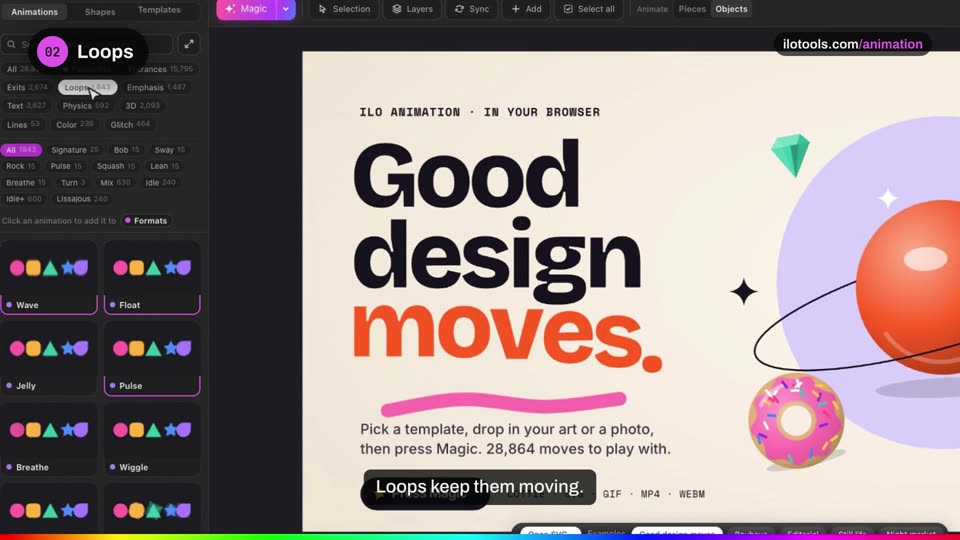Filter by Emphasis category chip
960x540 pixels.
(156, 88)
